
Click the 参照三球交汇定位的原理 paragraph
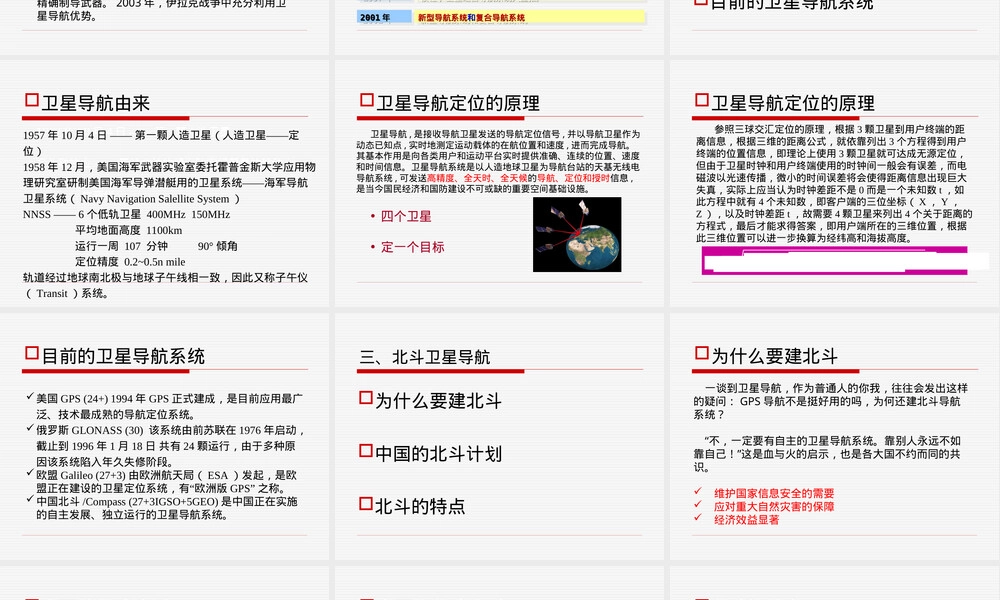point(834,183)
